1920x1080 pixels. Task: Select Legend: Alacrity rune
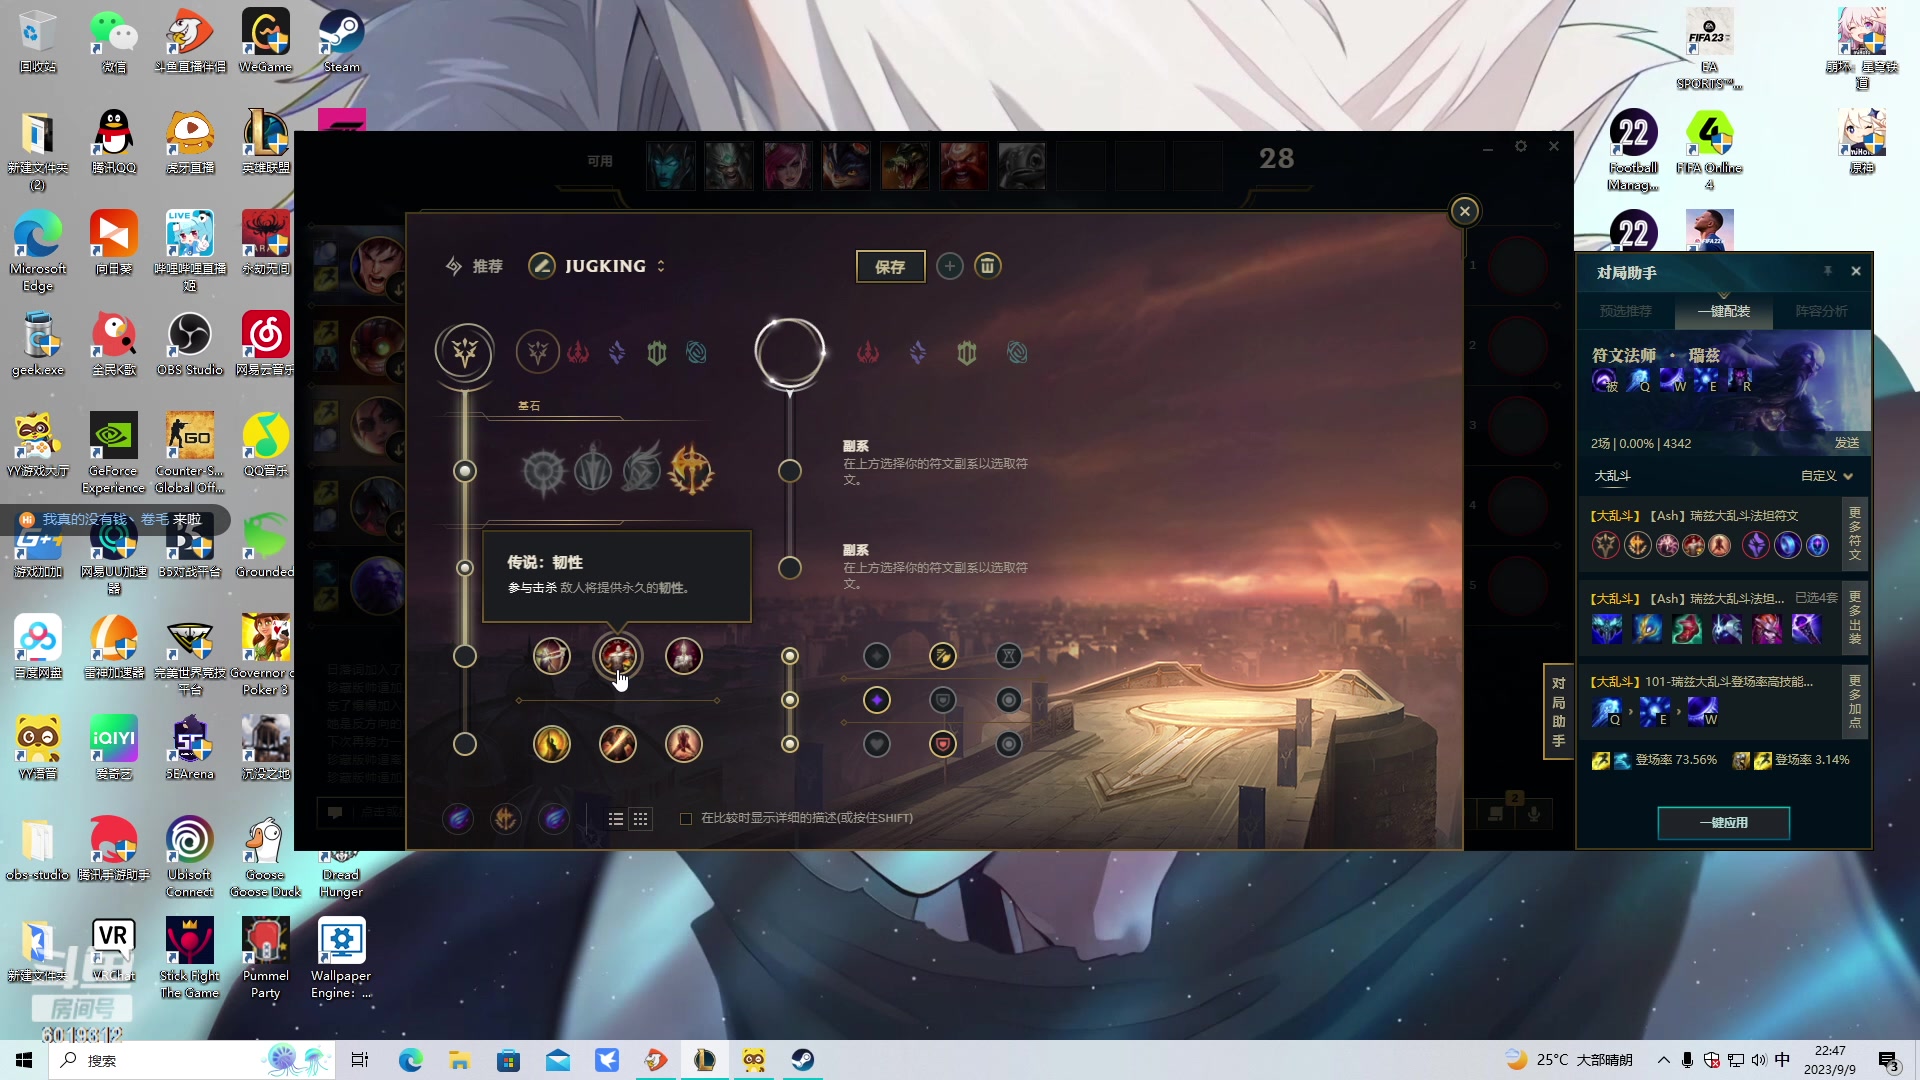[552, 656]
